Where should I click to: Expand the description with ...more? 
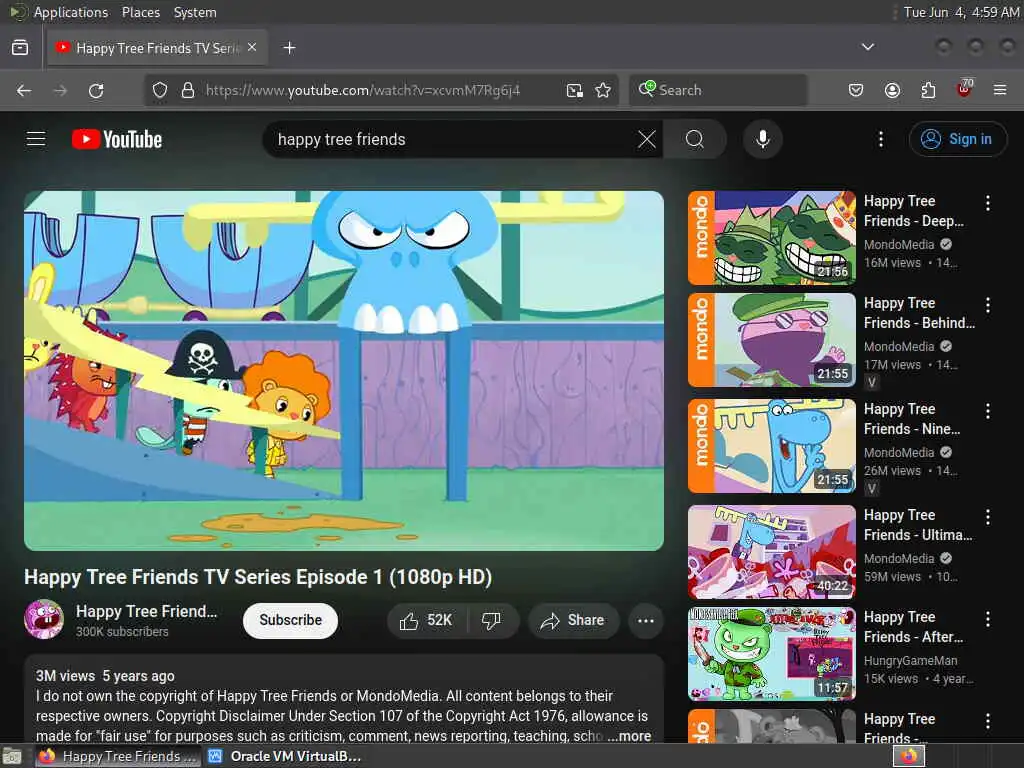pyautogui.click(x=629, y=736)
